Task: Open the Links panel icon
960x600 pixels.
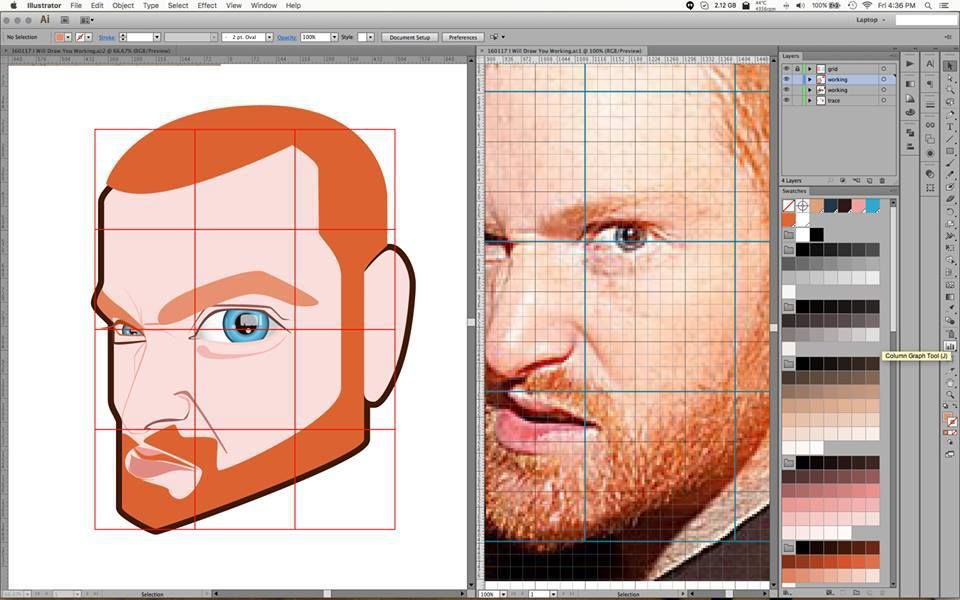Action: 929,125
